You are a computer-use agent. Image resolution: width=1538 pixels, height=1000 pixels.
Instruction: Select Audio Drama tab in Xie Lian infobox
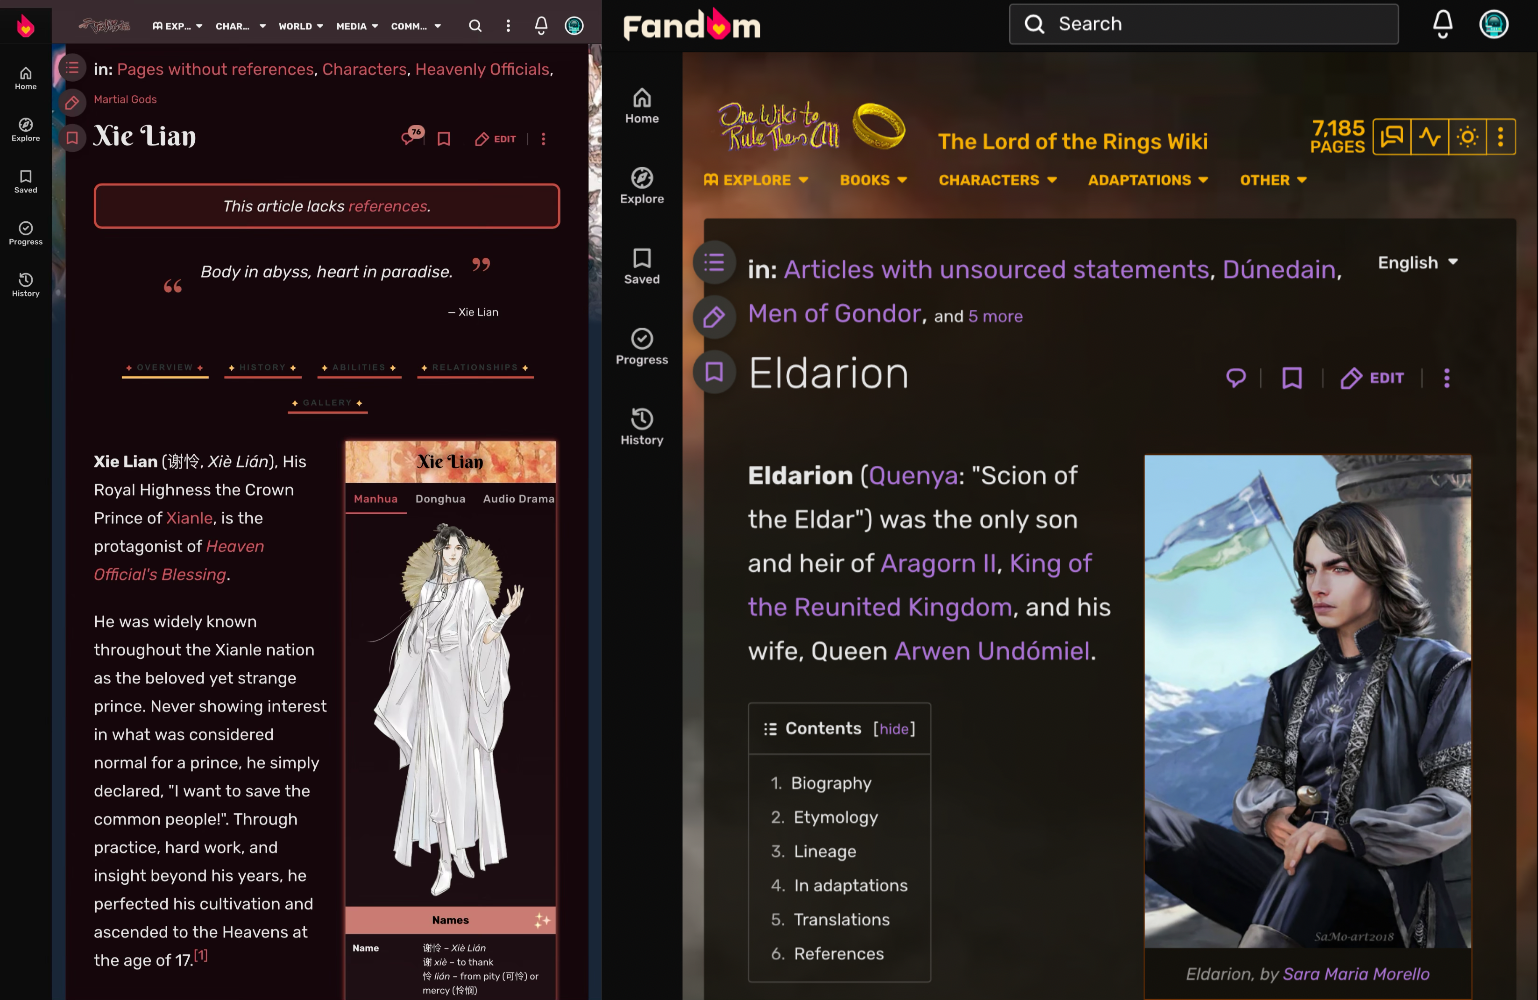(518, 499)
